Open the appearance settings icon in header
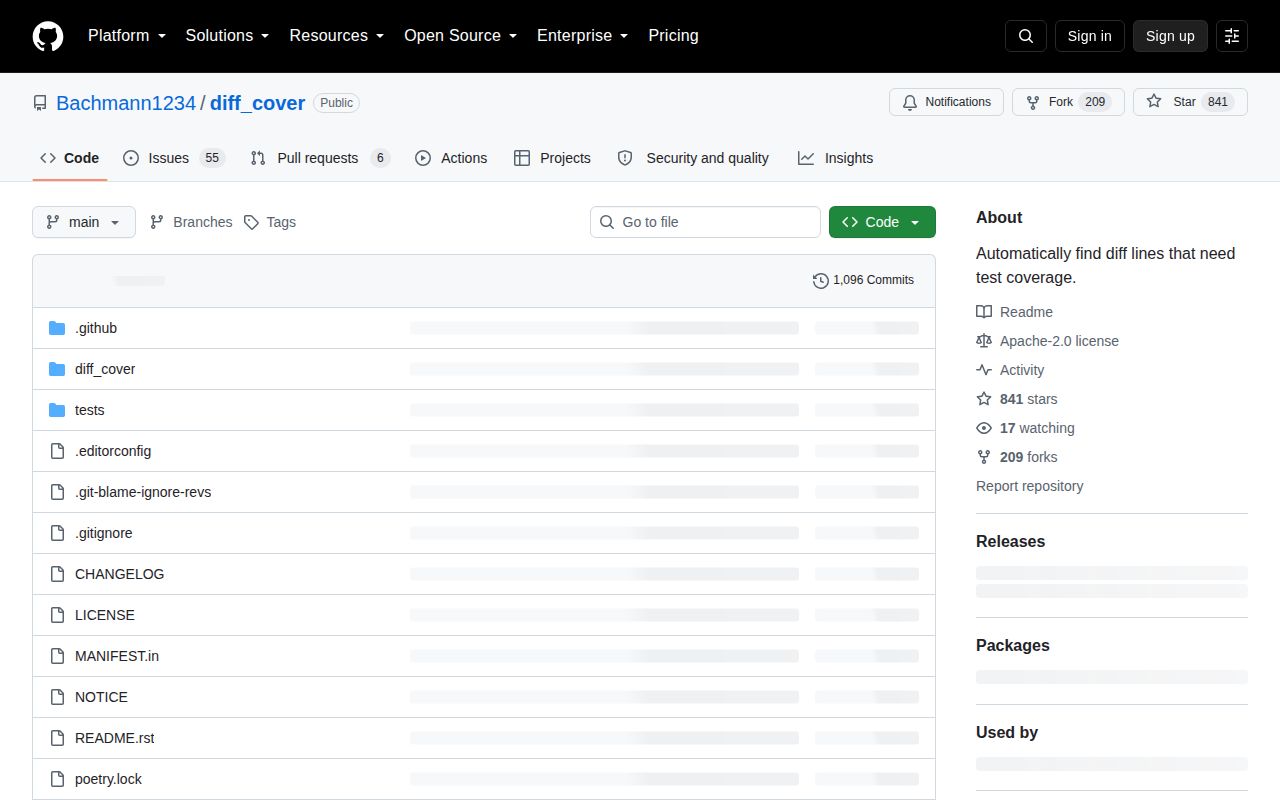 click(x=1232, y=36)
